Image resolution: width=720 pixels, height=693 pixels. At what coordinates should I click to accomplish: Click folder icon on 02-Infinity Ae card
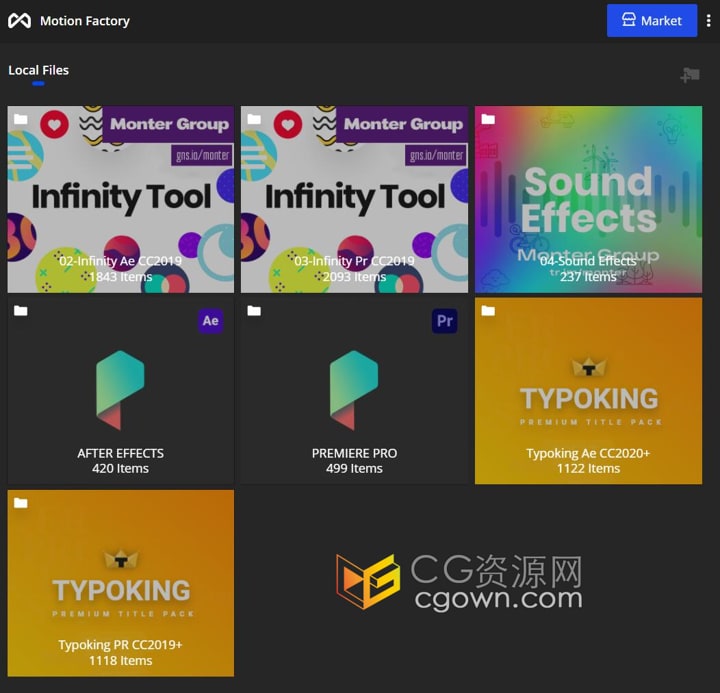[x=21, y=119]
